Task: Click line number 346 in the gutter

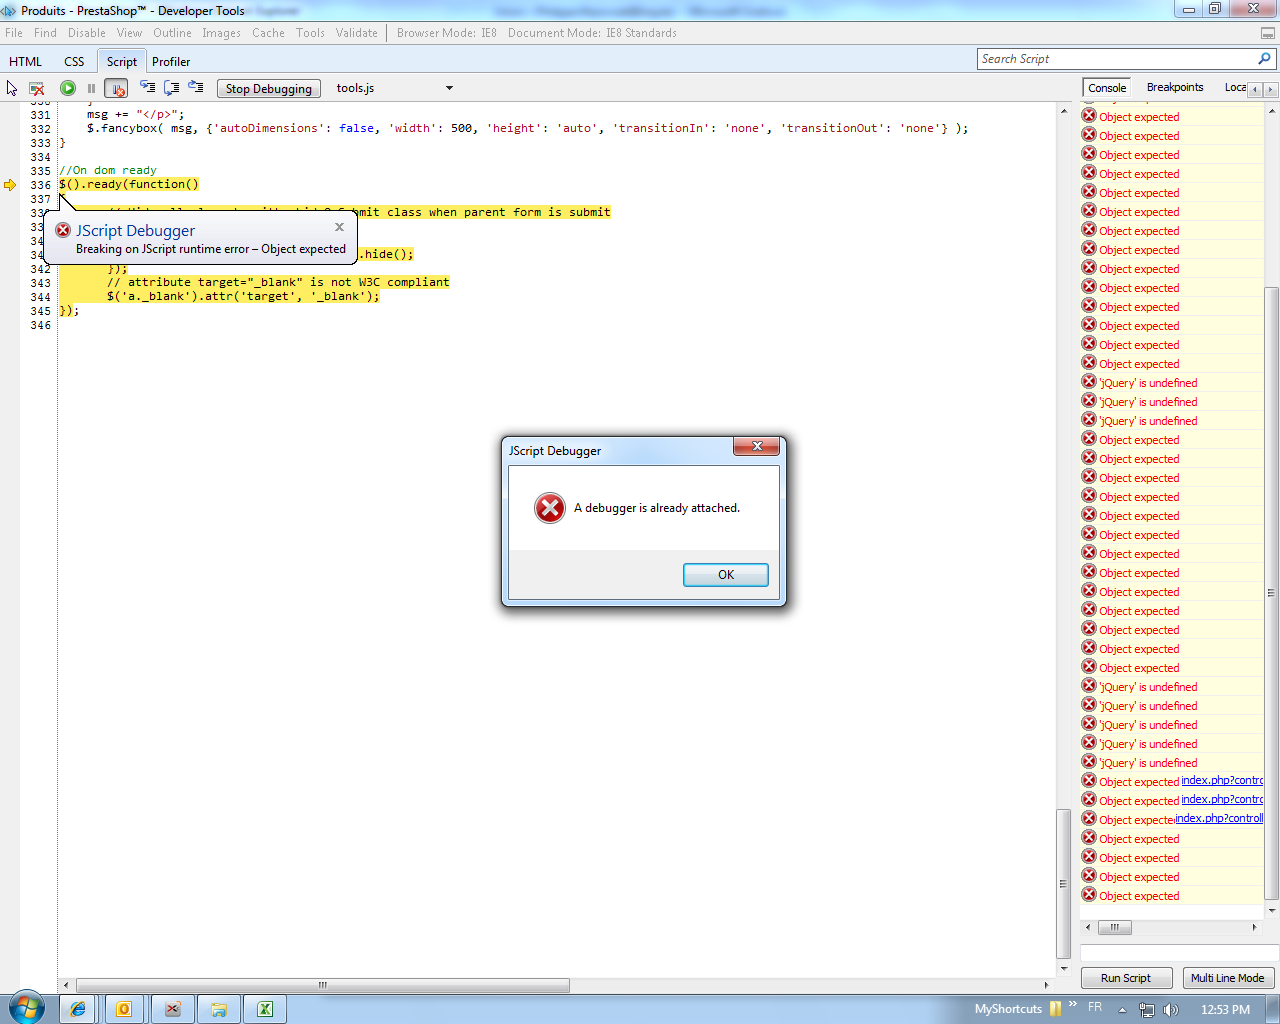Action: (x=40, y=325)
